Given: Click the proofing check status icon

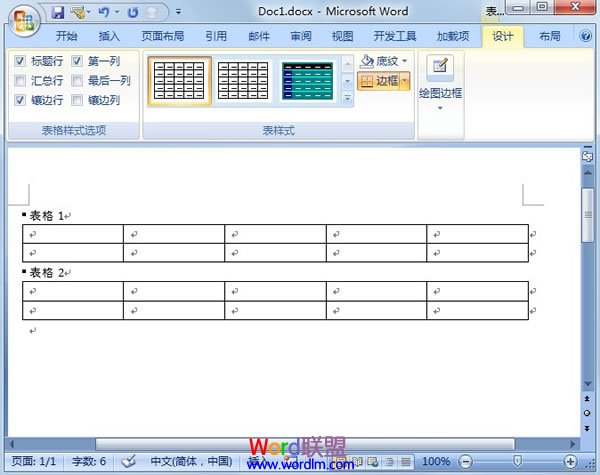Looking at the screenshot, I should (129, 462).
